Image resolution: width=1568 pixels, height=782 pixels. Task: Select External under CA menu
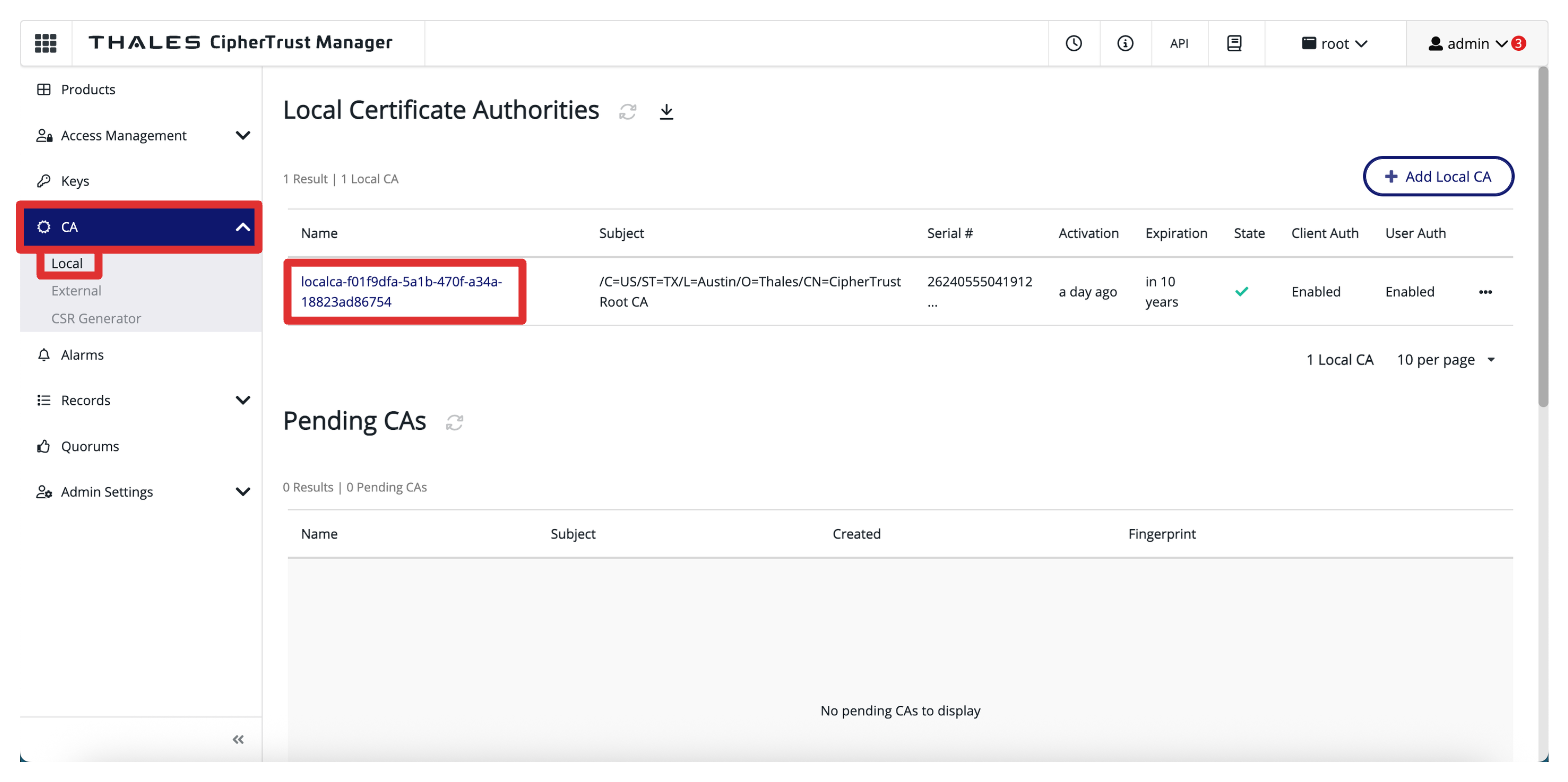tap(77, 291)
